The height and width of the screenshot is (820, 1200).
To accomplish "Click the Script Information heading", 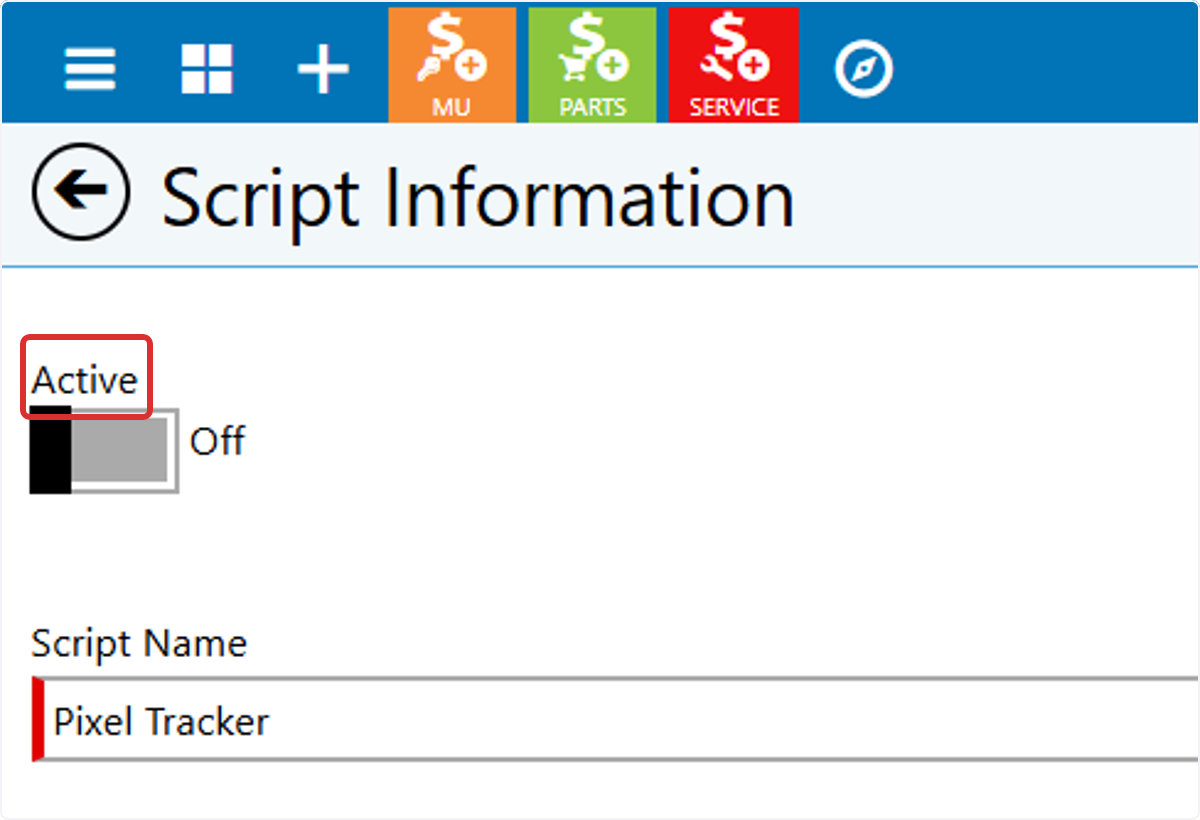I will tap(478, 198).
